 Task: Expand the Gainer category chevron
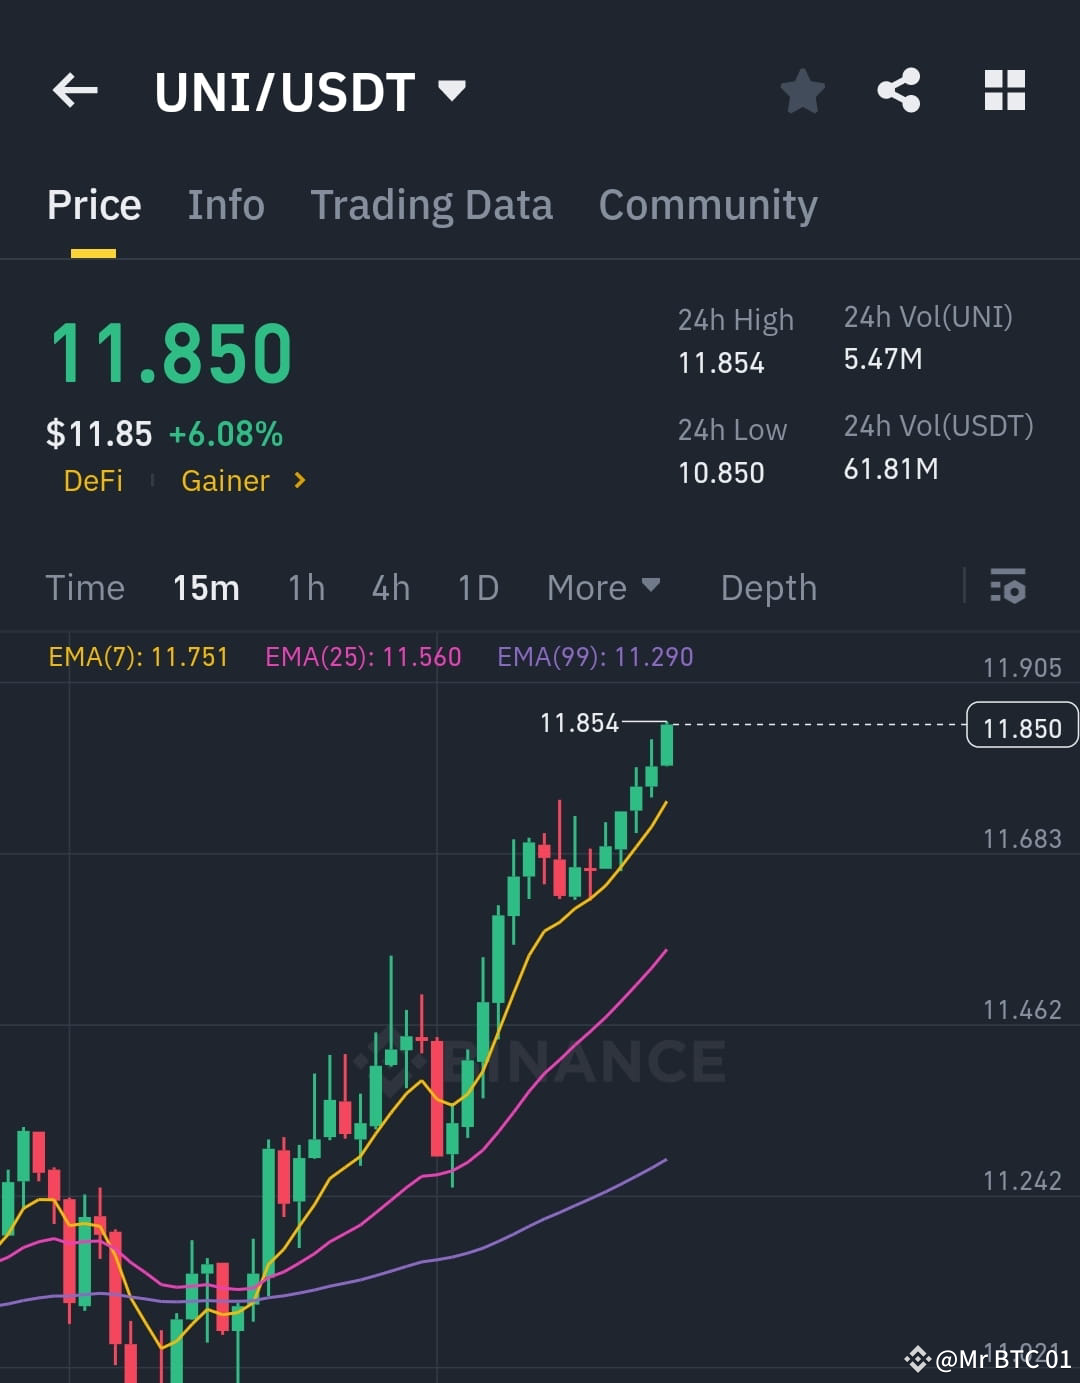[298, 481]
